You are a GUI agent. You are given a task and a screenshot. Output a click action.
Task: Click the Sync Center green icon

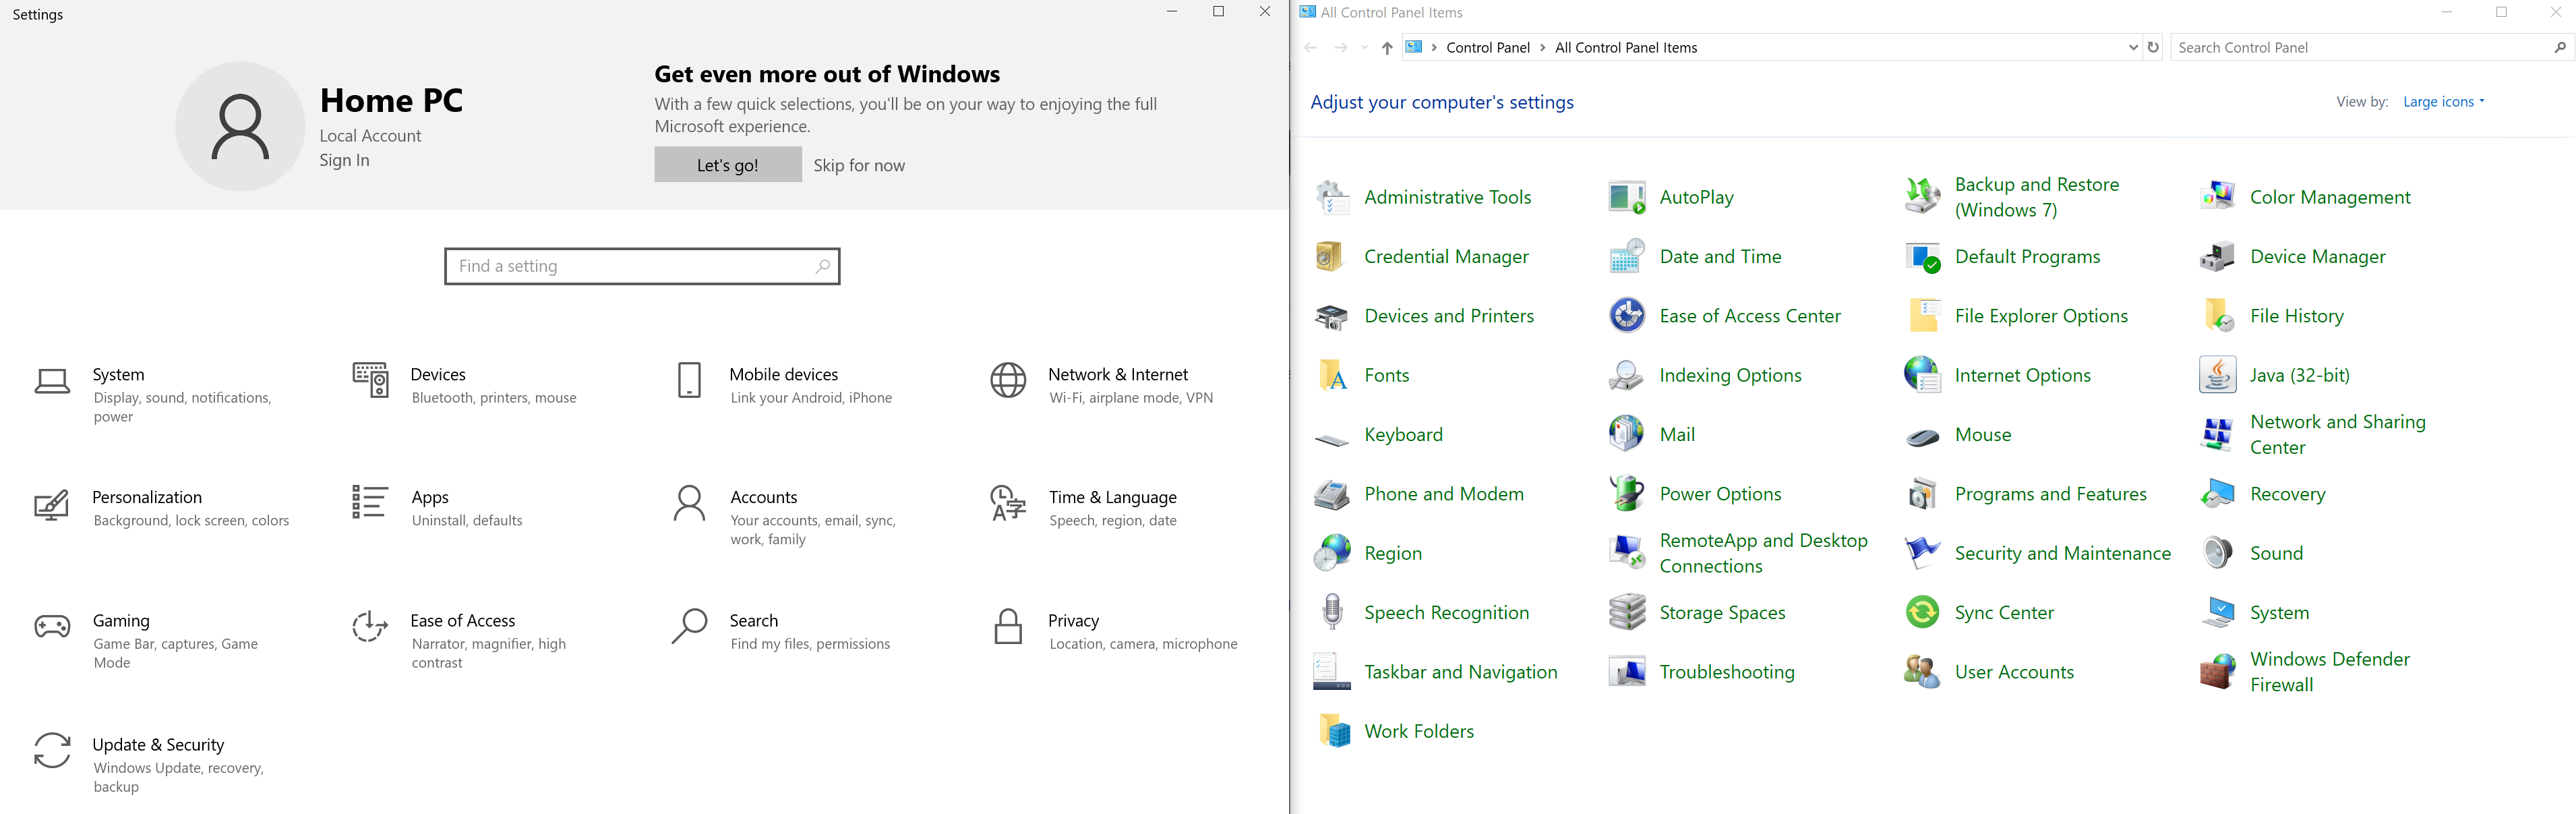(1922, 612)
